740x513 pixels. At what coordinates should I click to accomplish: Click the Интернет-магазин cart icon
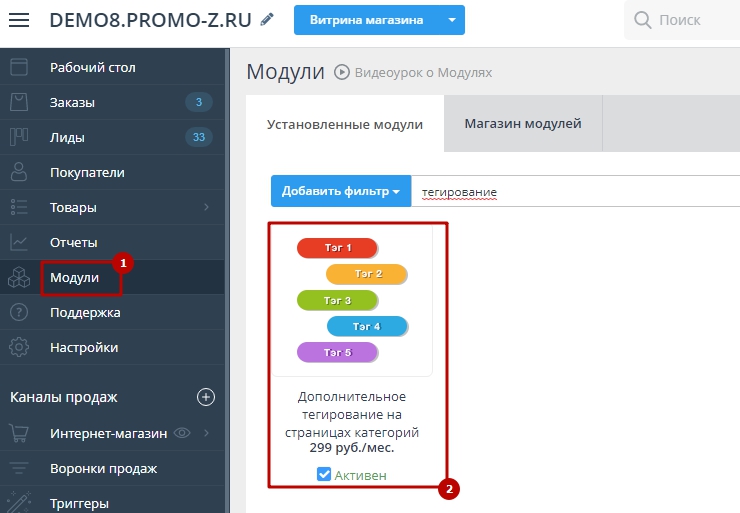[19, 433]
